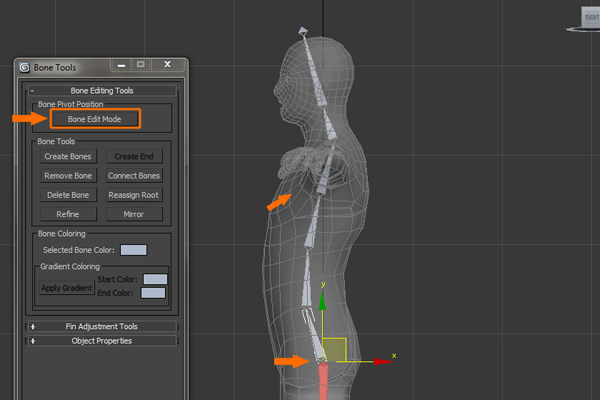Toggle the Refine button
The image size is (600, 400).
68,214
